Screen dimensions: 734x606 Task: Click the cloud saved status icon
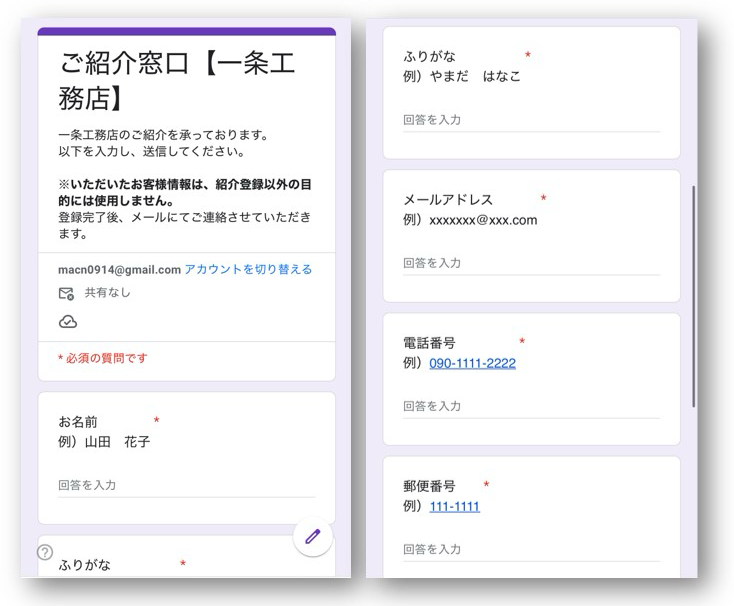(68, 322)
